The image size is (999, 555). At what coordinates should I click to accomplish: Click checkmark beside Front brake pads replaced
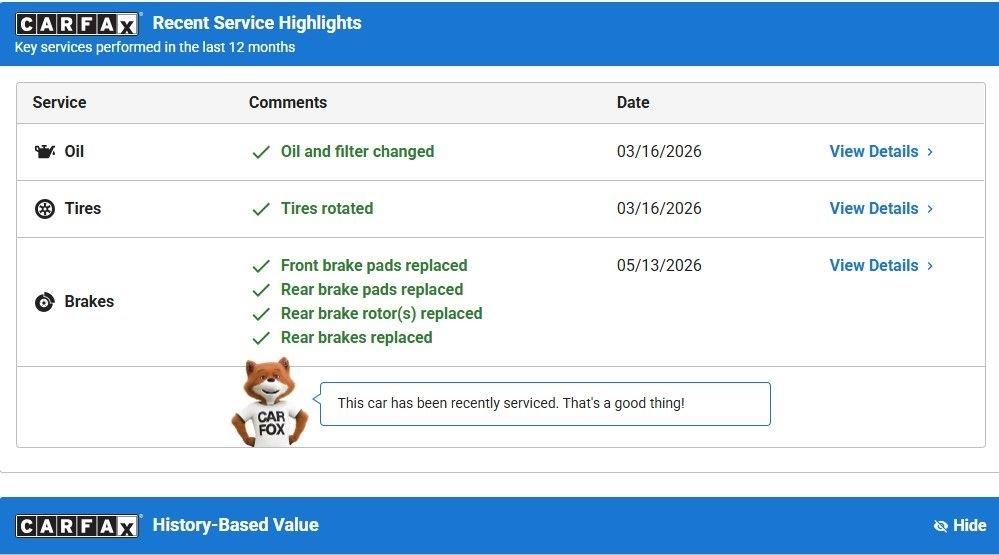click(261, 266)
